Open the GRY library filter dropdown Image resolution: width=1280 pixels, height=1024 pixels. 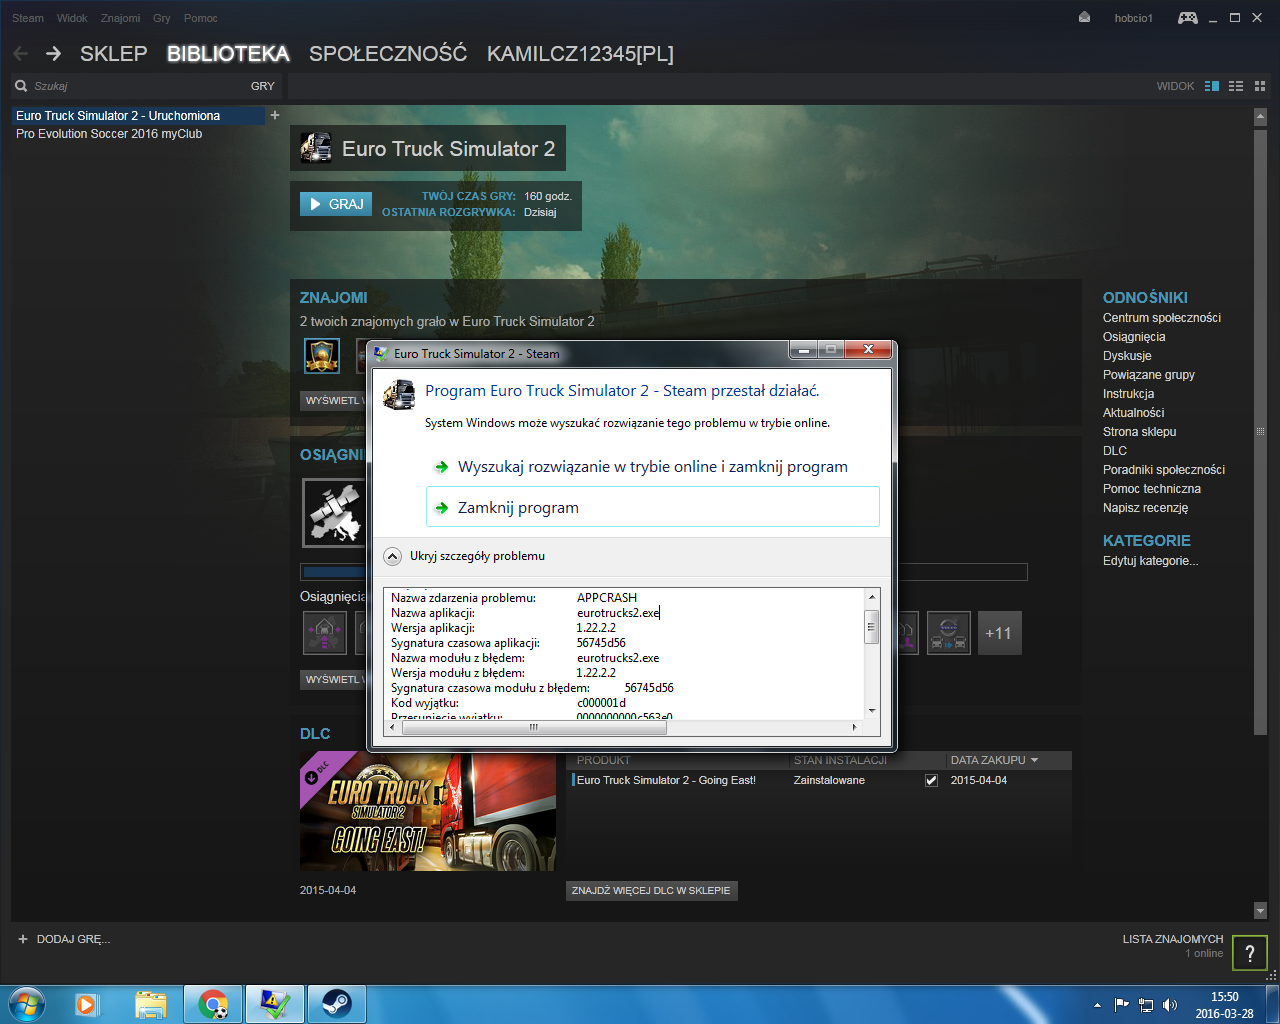262,86
